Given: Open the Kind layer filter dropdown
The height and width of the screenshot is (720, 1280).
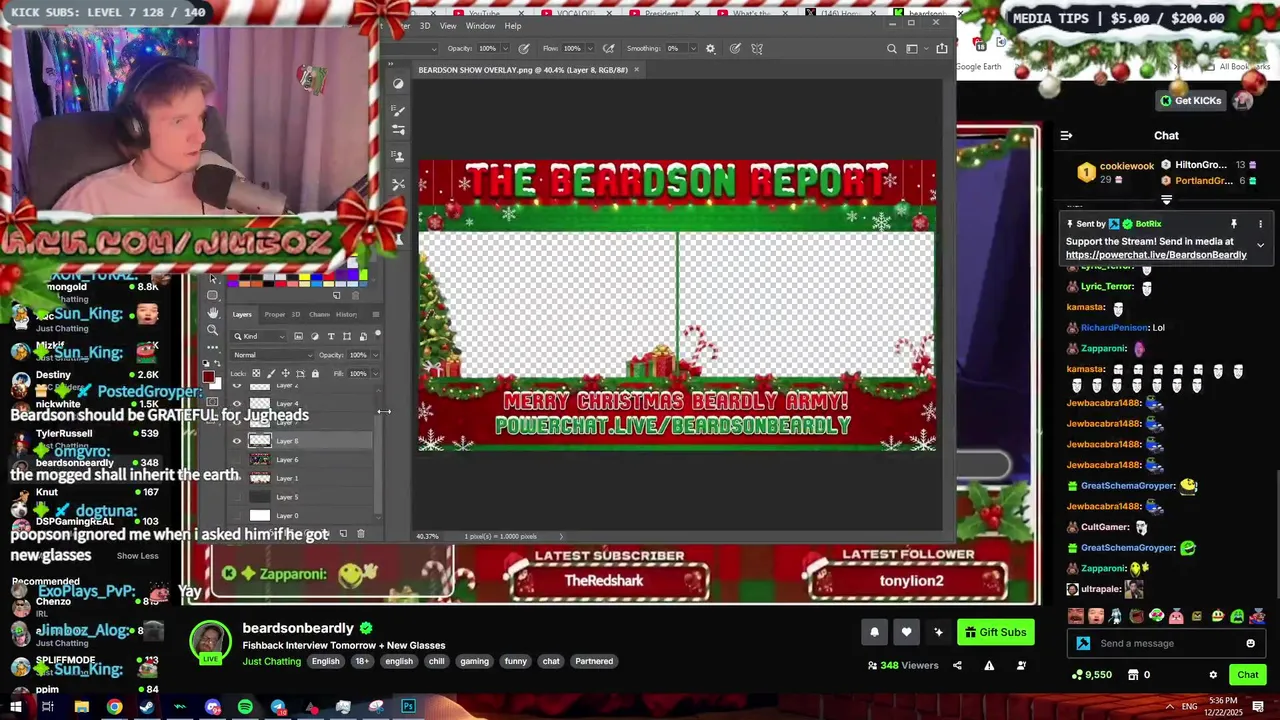Looking at the screenshot, I should (259, 336).
